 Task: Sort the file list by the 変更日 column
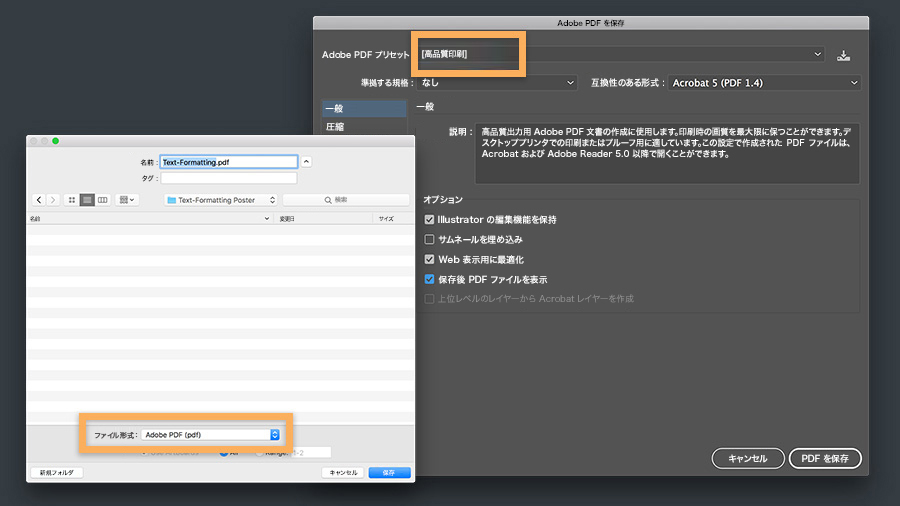tap(323, 219)
